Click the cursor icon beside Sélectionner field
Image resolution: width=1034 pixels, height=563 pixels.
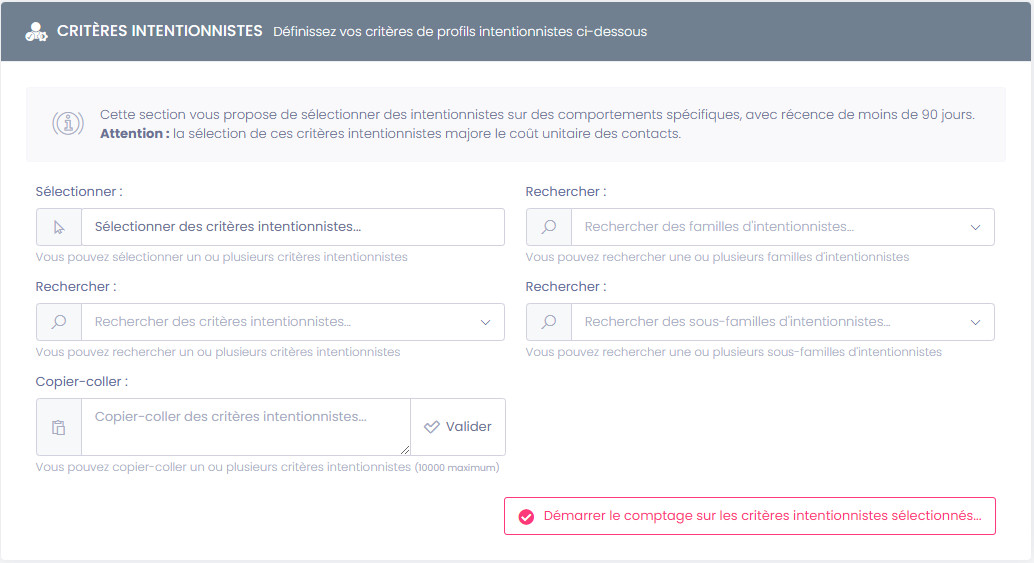(59, 227)
